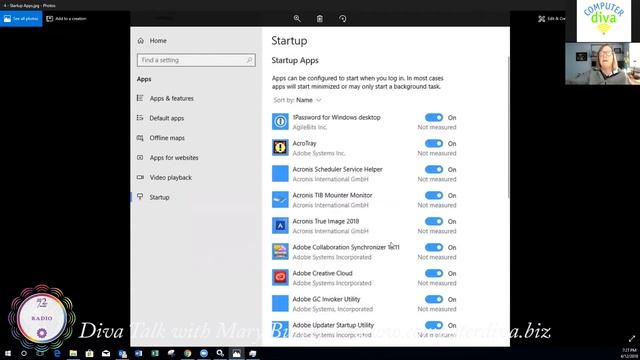Toggle Adobe Updater Startup Utility switch
Image resolution: width=640 pixels, height=360 pixels.
click(x=433, y=325)
